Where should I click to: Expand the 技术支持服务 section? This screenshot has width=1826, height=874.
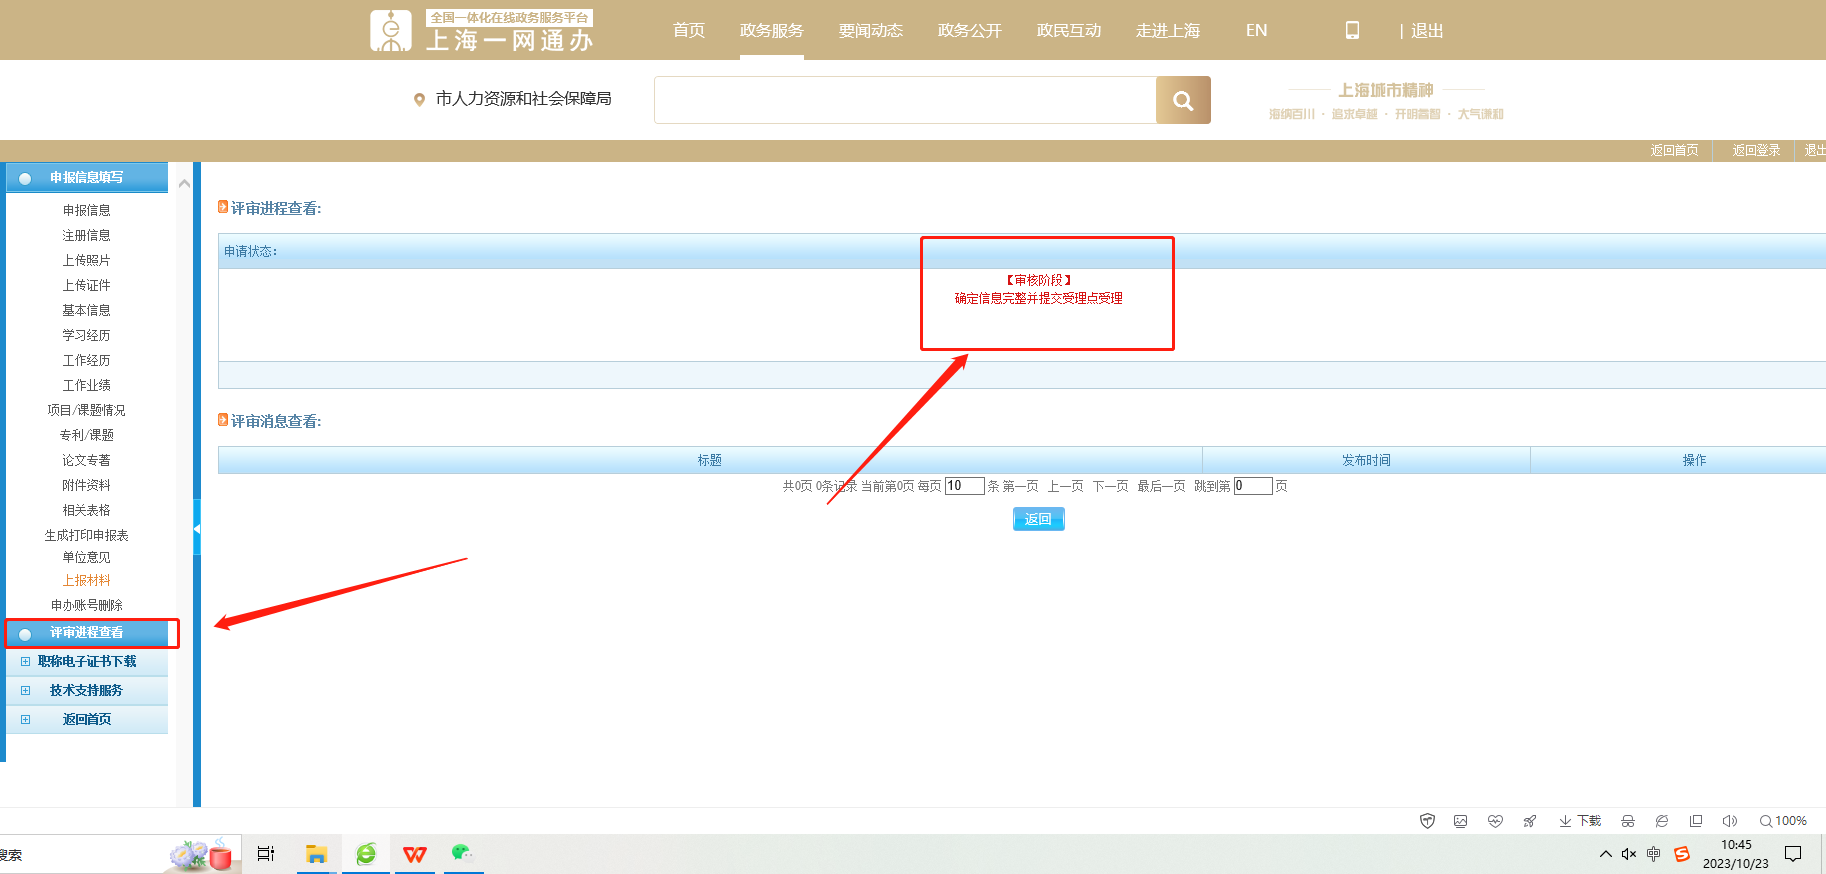tap(86, 691)
